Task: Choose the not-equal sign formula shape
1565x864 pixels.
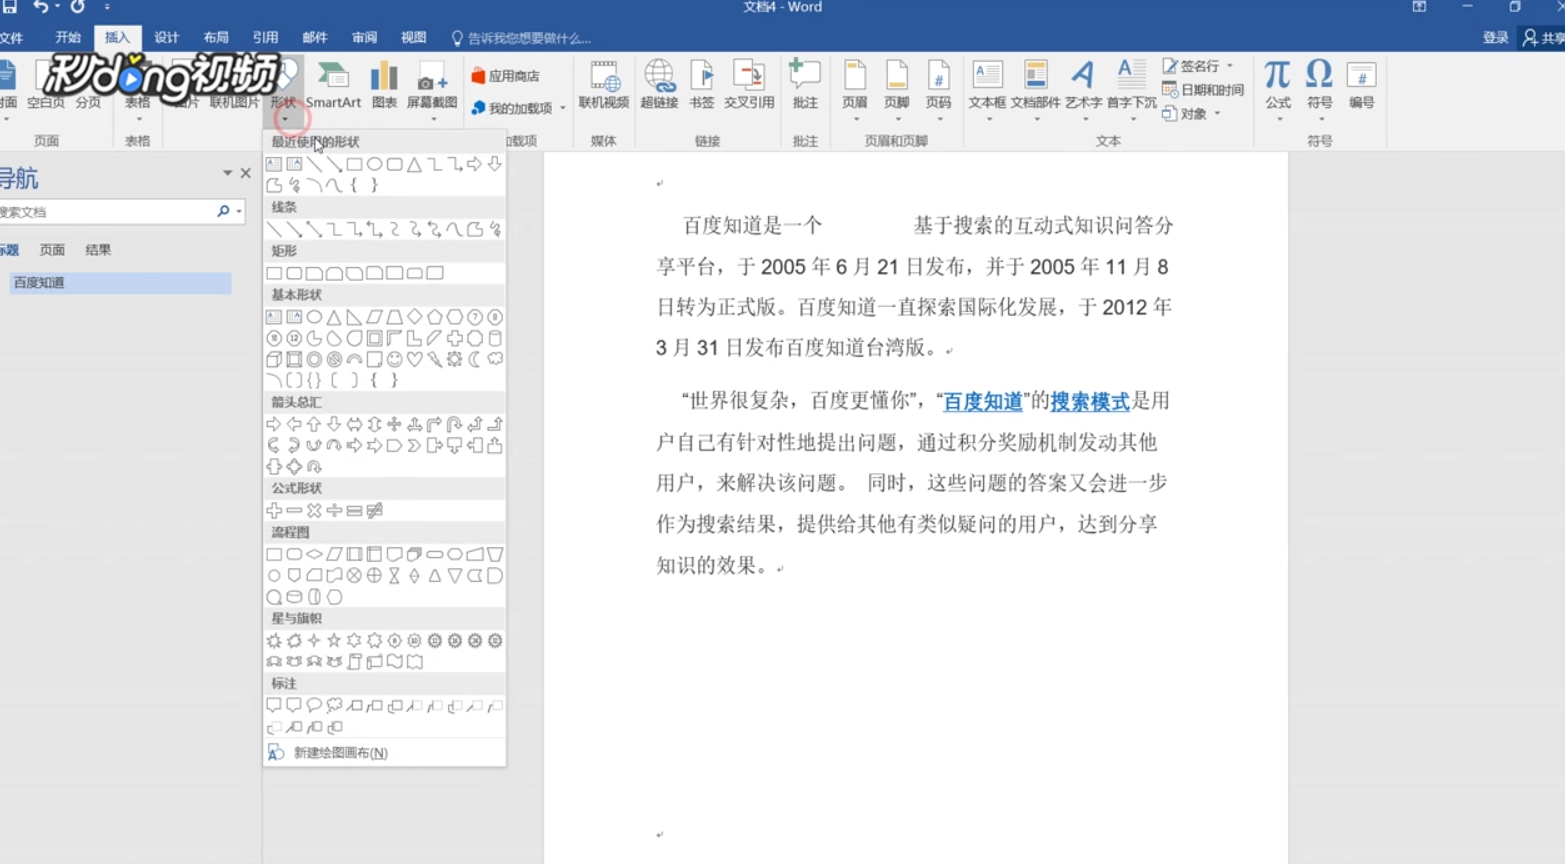Action: (374, 510)
